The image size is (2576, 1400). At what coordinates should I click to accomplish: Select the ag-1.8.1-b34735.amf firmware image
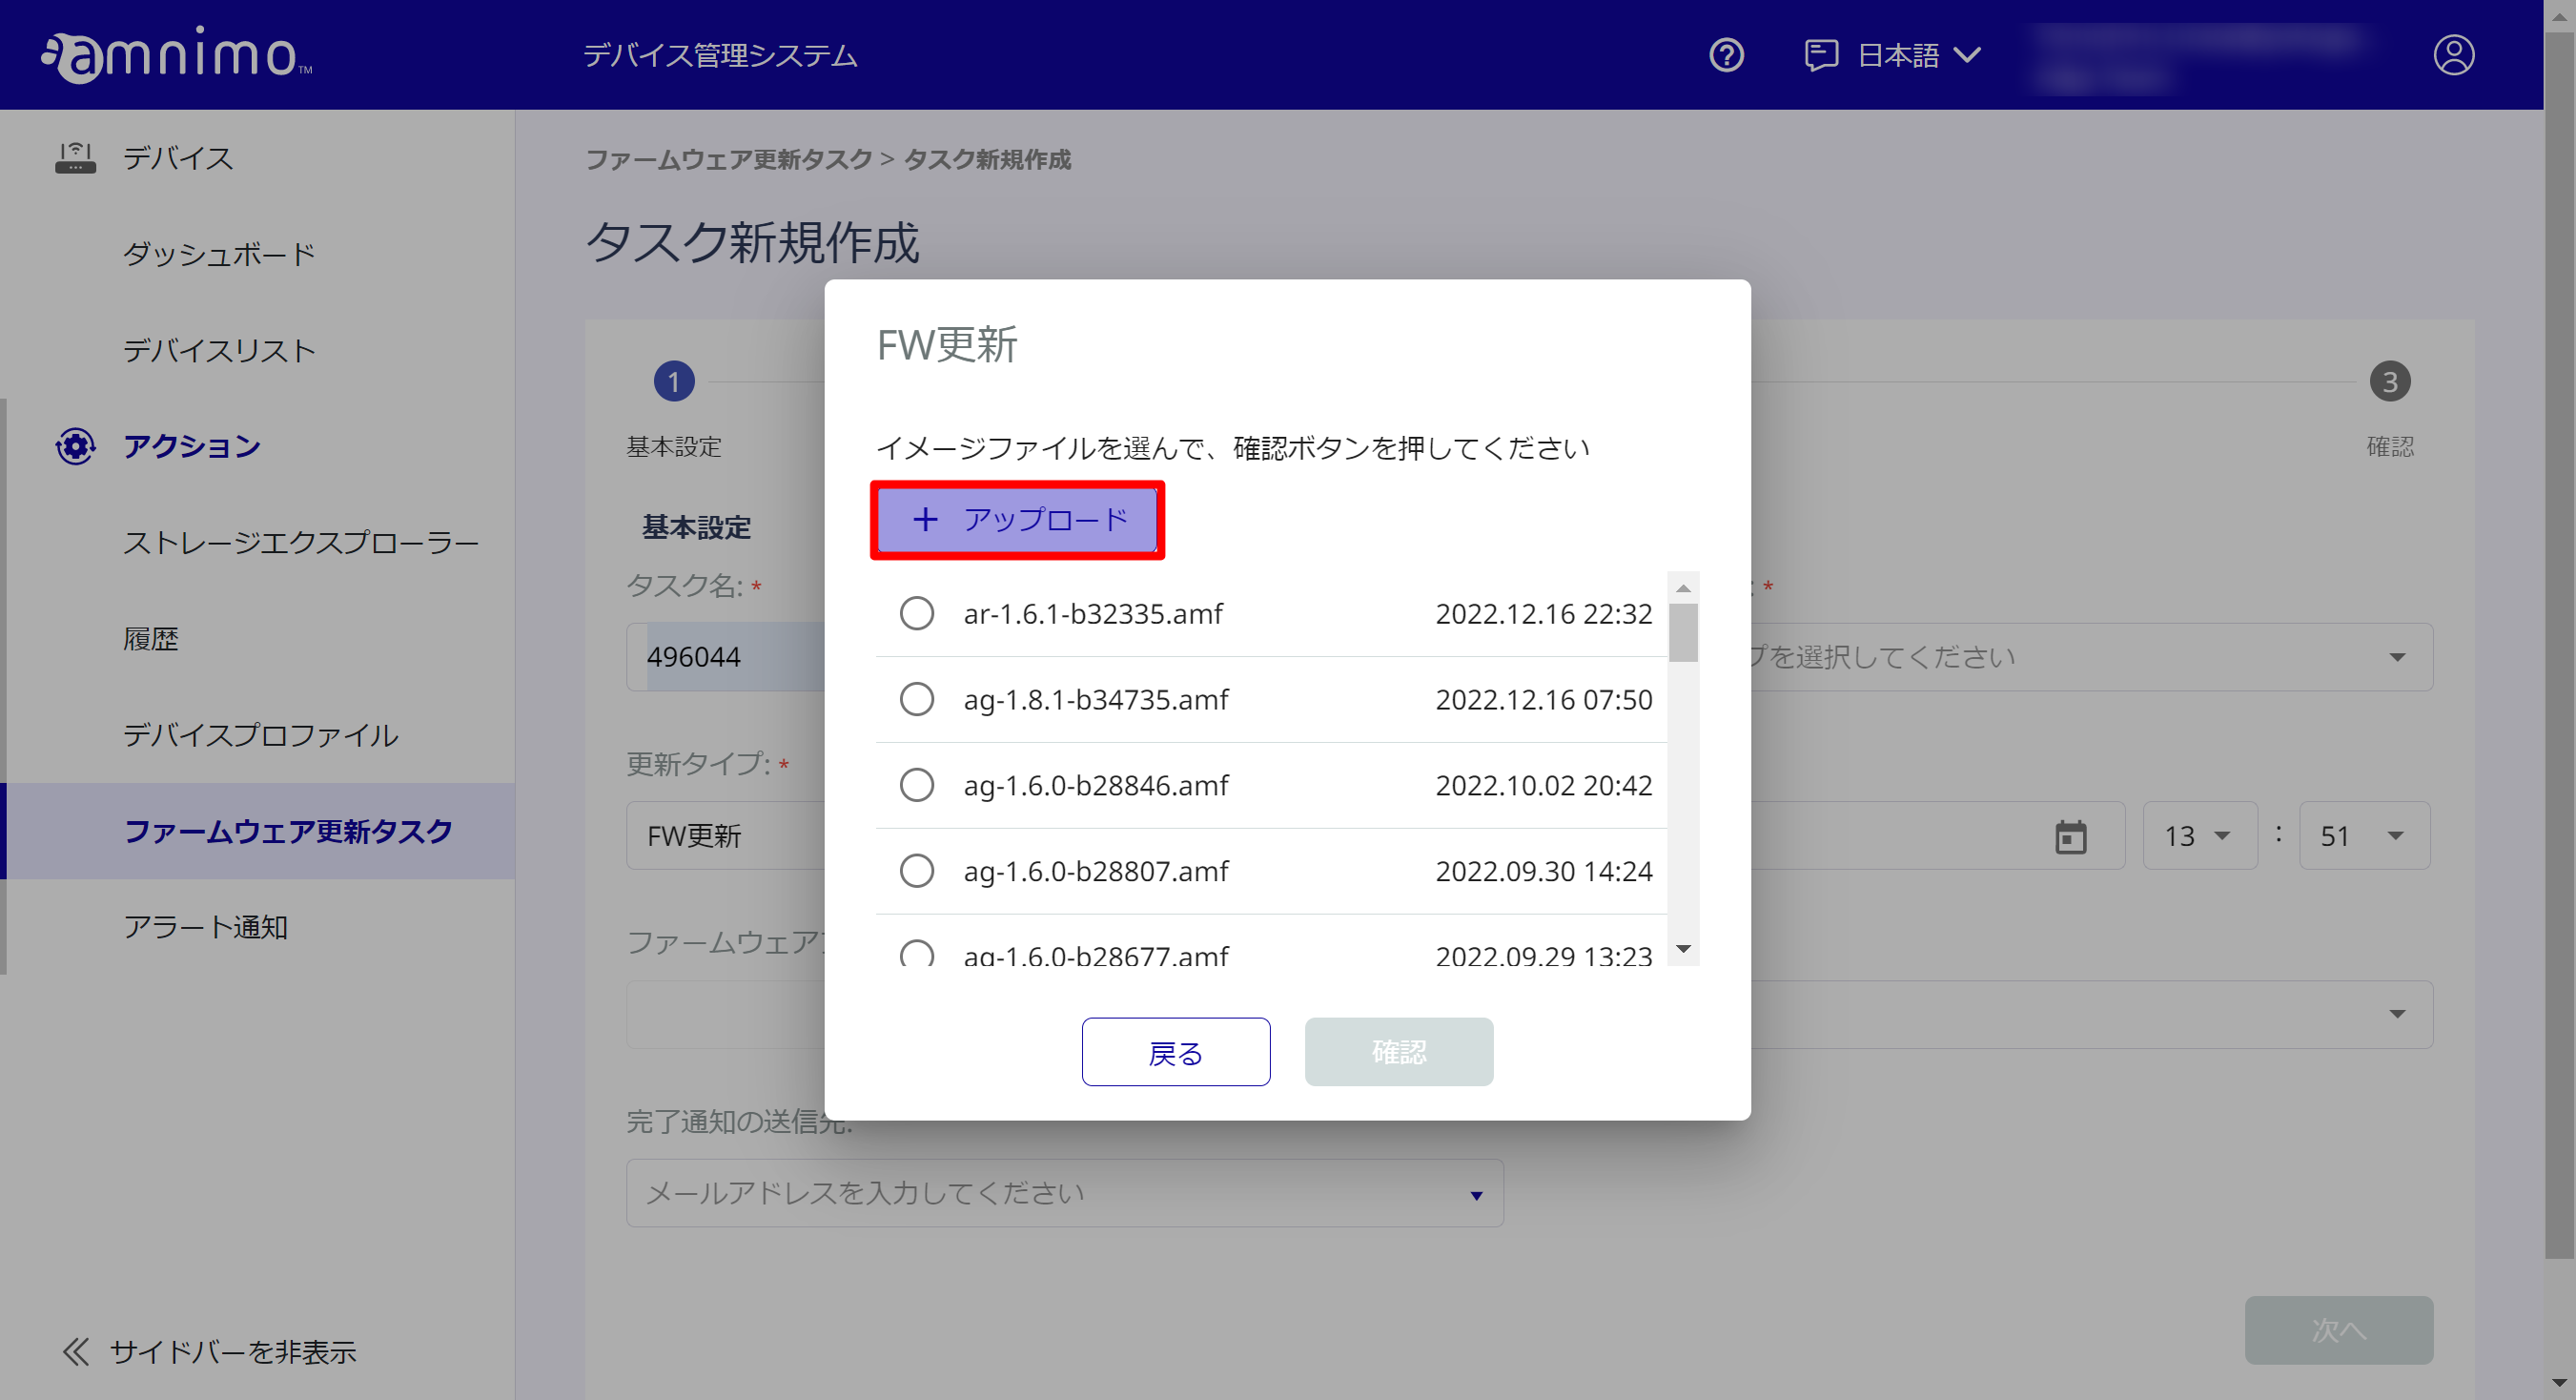pos(917,699)
